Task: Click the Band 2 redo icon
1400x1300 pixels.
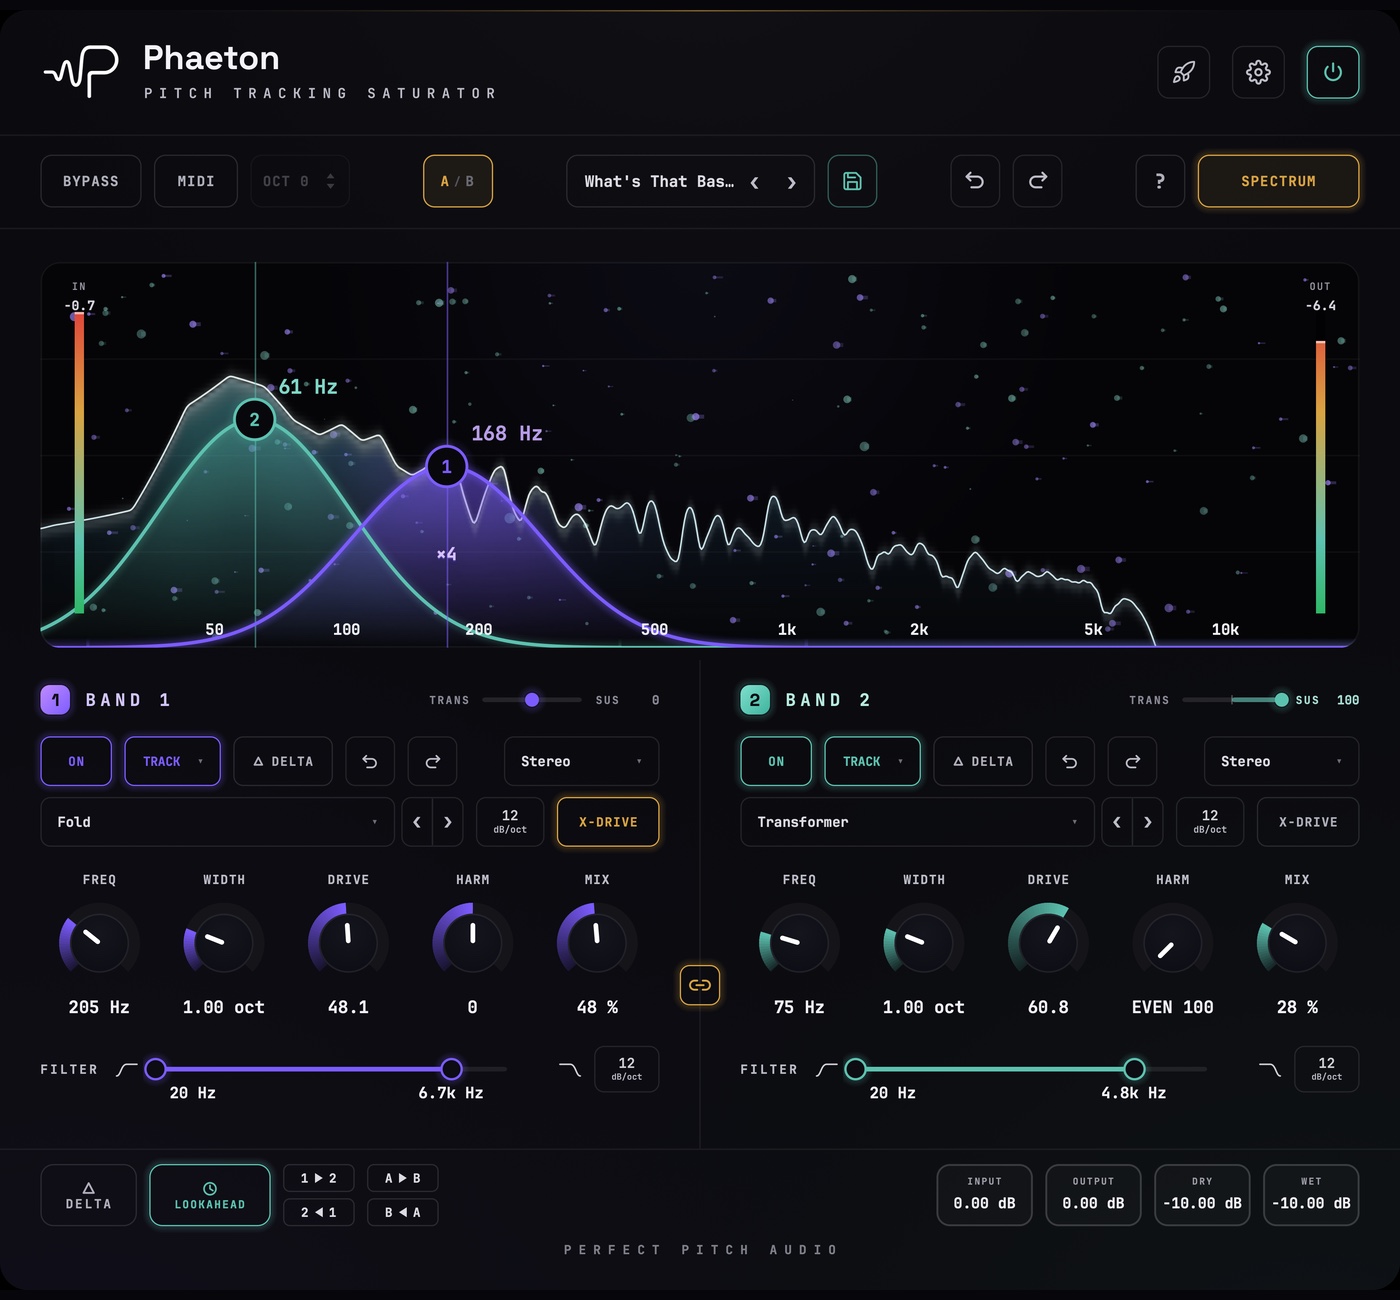Action: click(x=1133, y=761)
